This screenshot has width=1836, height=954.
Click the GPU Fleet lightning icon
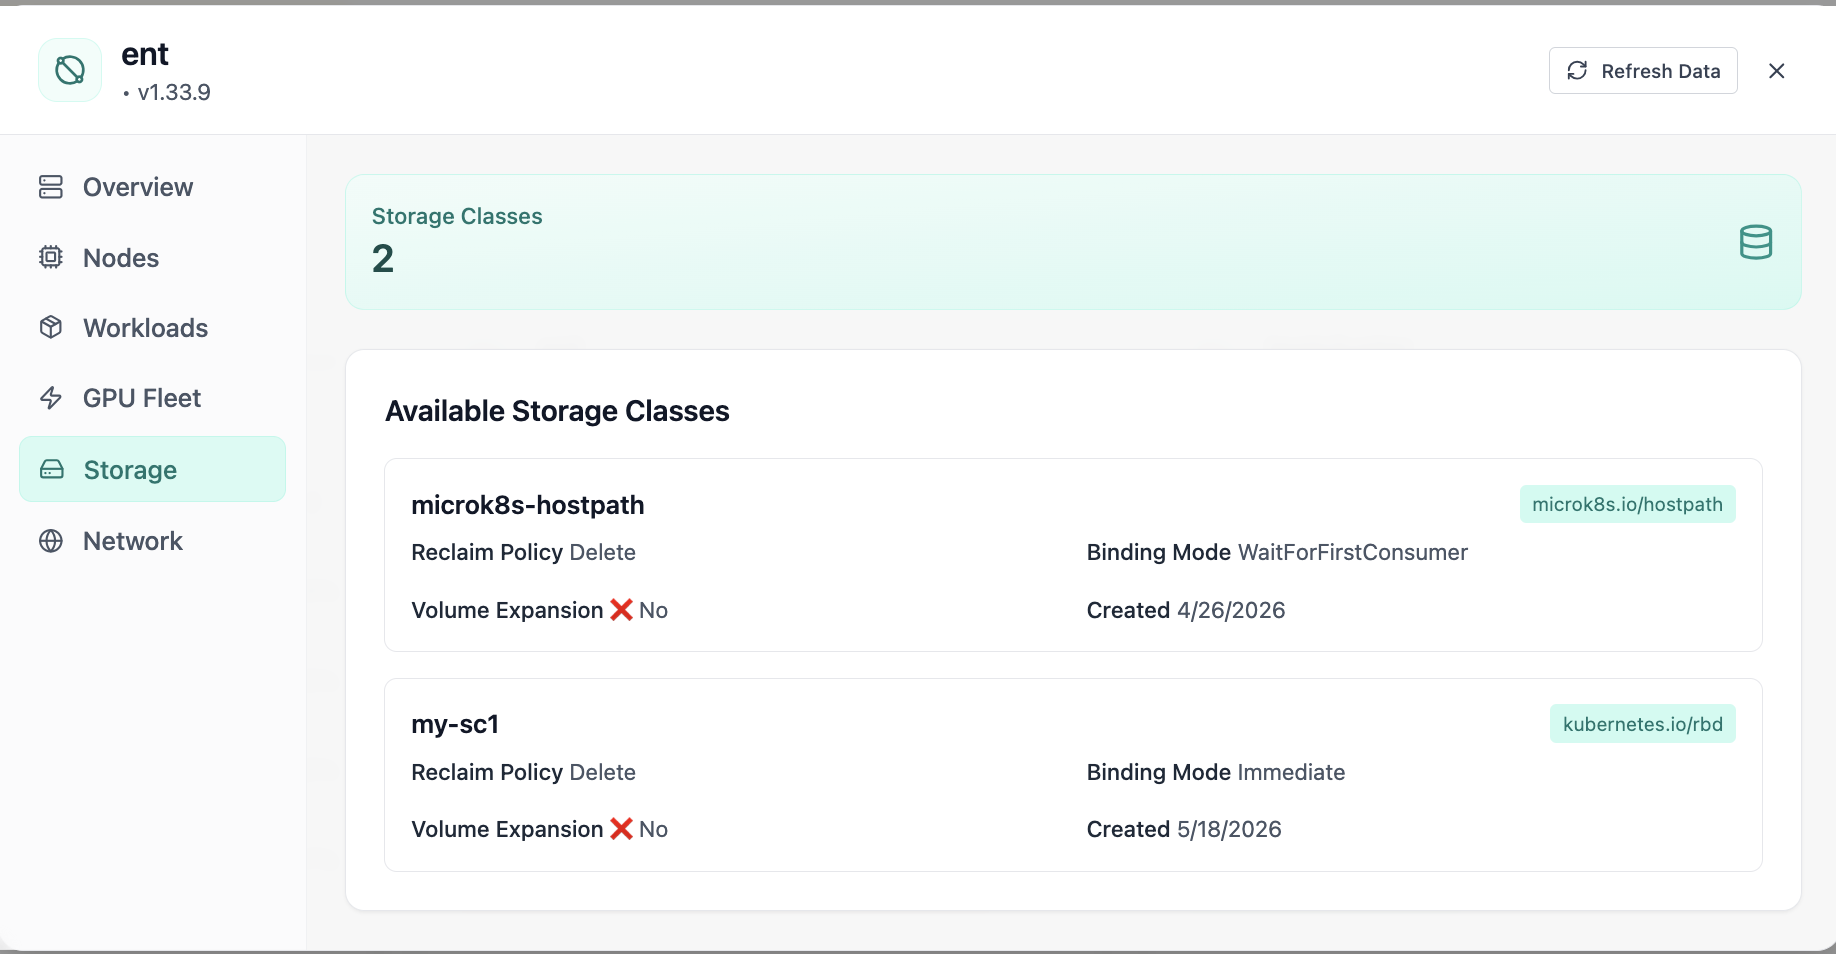(51, 398)
